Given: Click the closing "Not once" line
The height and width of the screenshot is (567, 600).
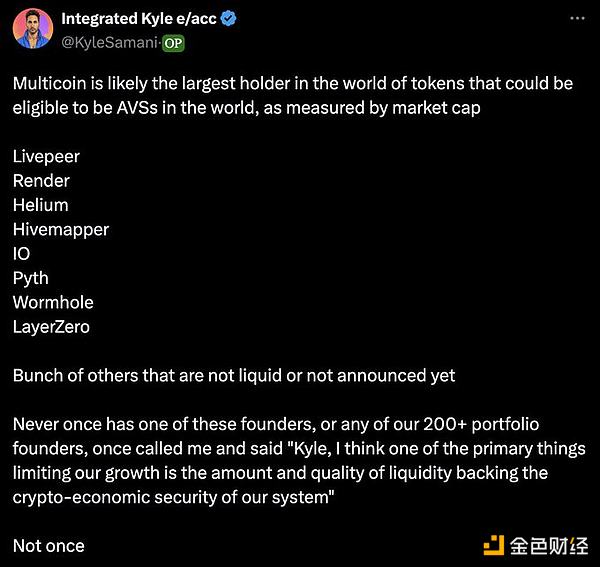Looking at the screenshot, I should click(x=49, y=545).
